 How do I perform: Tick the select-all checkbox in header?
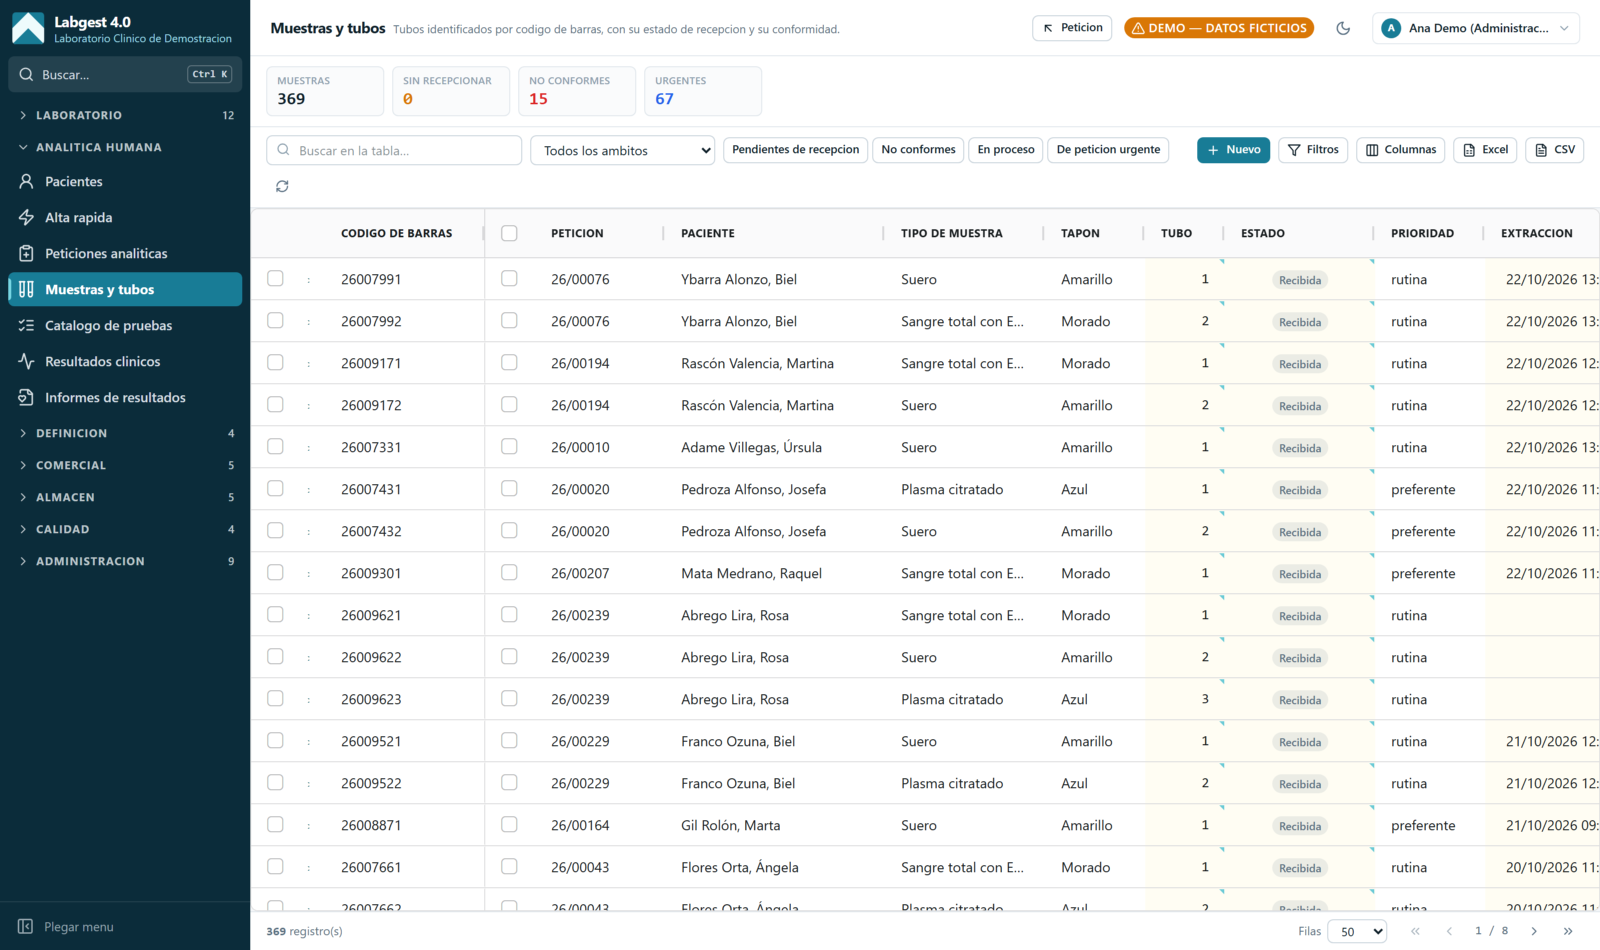(x=509, y=233)
